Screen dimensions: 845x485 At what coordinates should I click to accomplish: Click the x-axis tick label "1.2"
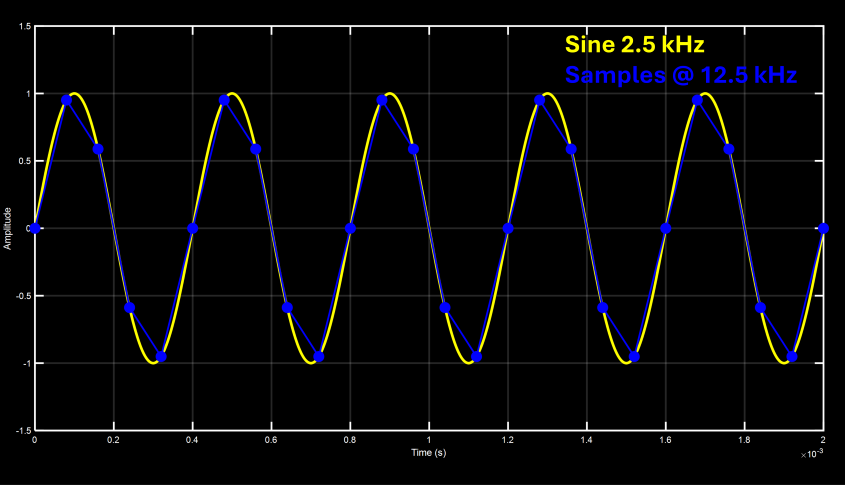click(x=508, y=440)
